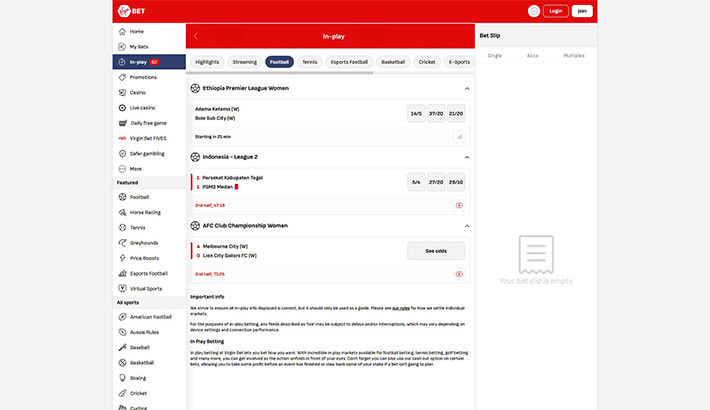
Task: Click the round icon beside Login
Action: [534, 11]
